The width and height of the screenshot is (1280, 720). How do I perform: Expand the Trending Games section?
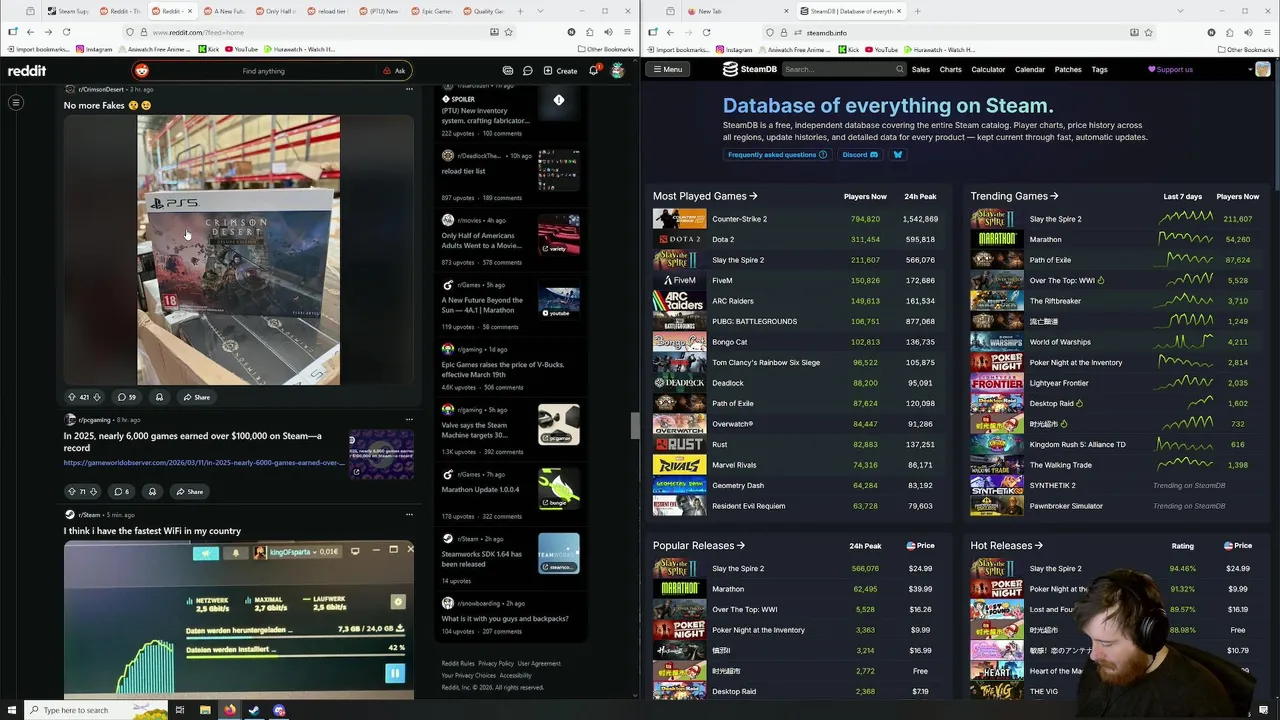(x=1014, y=196)
